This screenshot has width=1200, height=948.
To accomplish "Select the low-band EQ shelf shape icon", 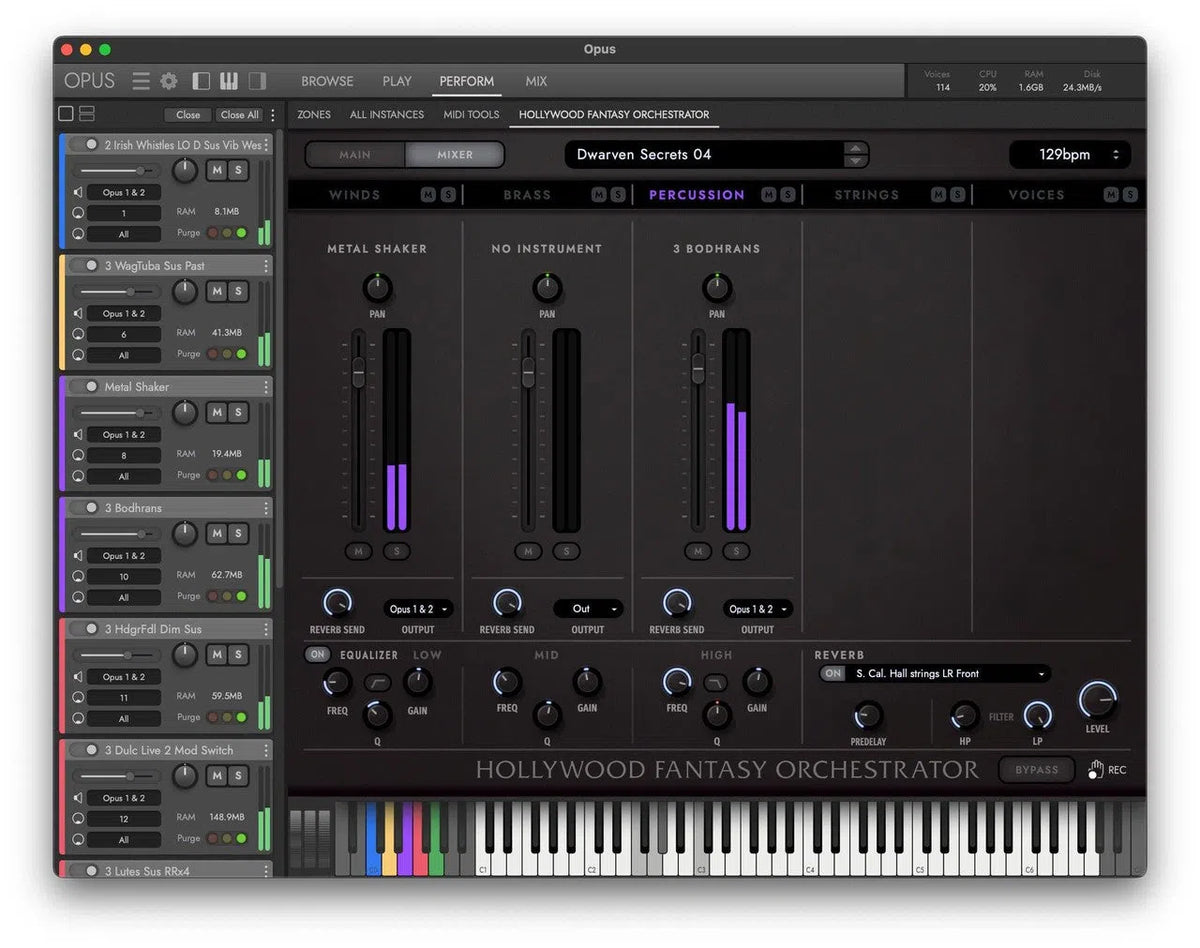I will [x=377, y=683].
